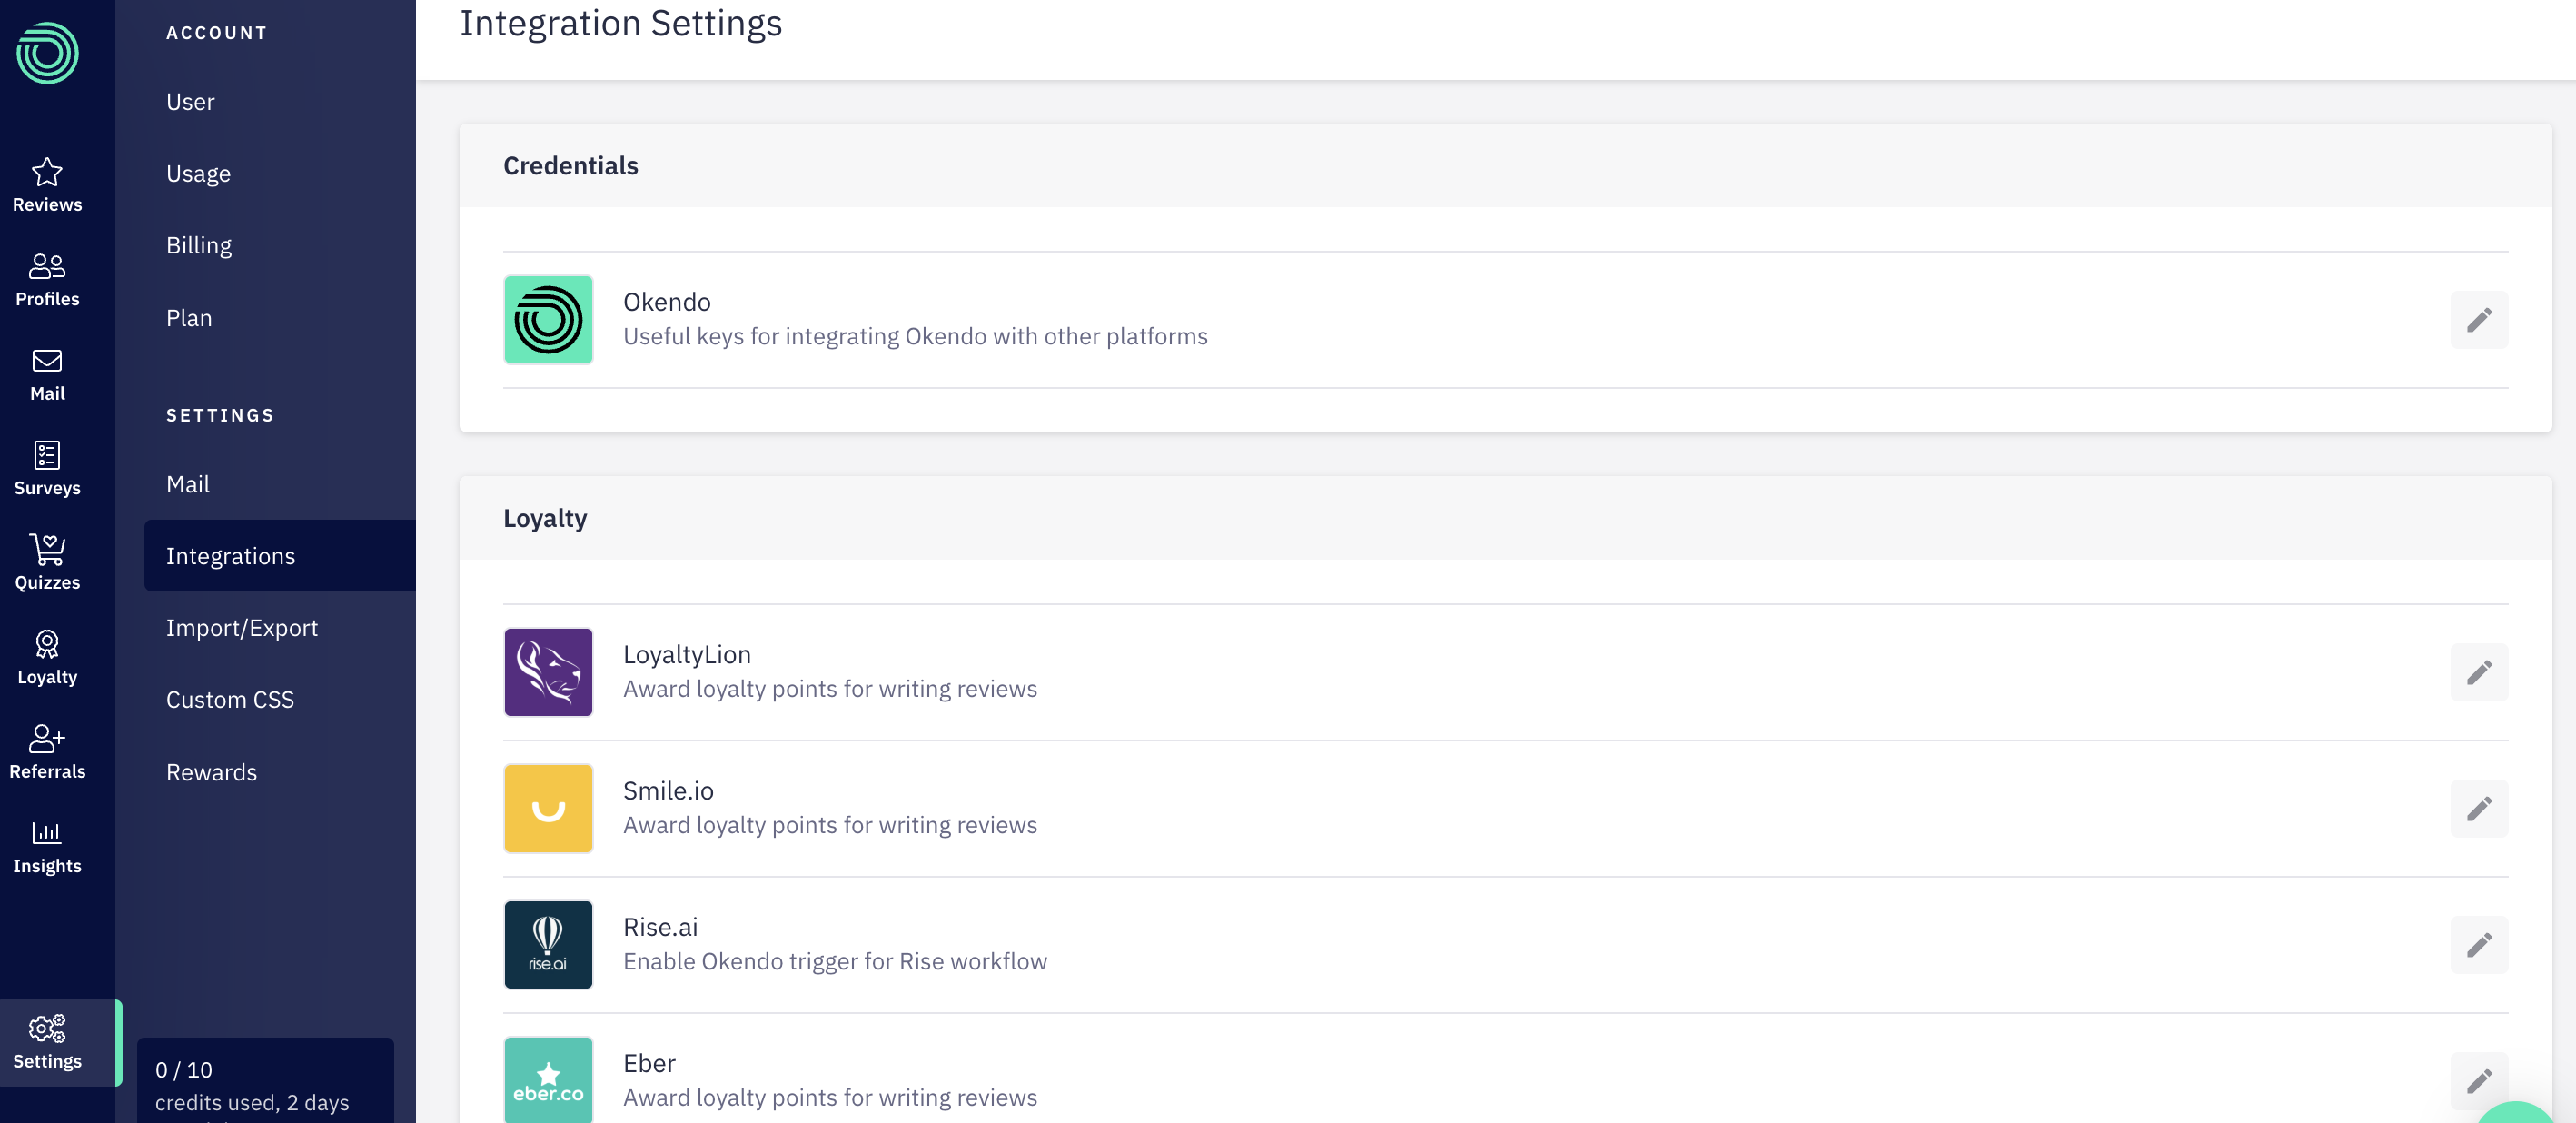This screenshot has height=1123, width=2576.
Task: Click the Smile.io logo thumbnail
Action: coord(548,808)
